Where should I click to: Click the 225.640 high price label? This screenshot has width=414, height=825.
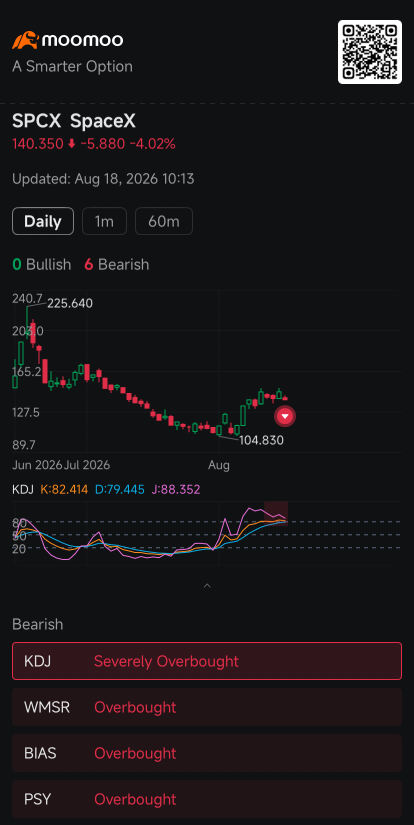[x=70, y=304]
